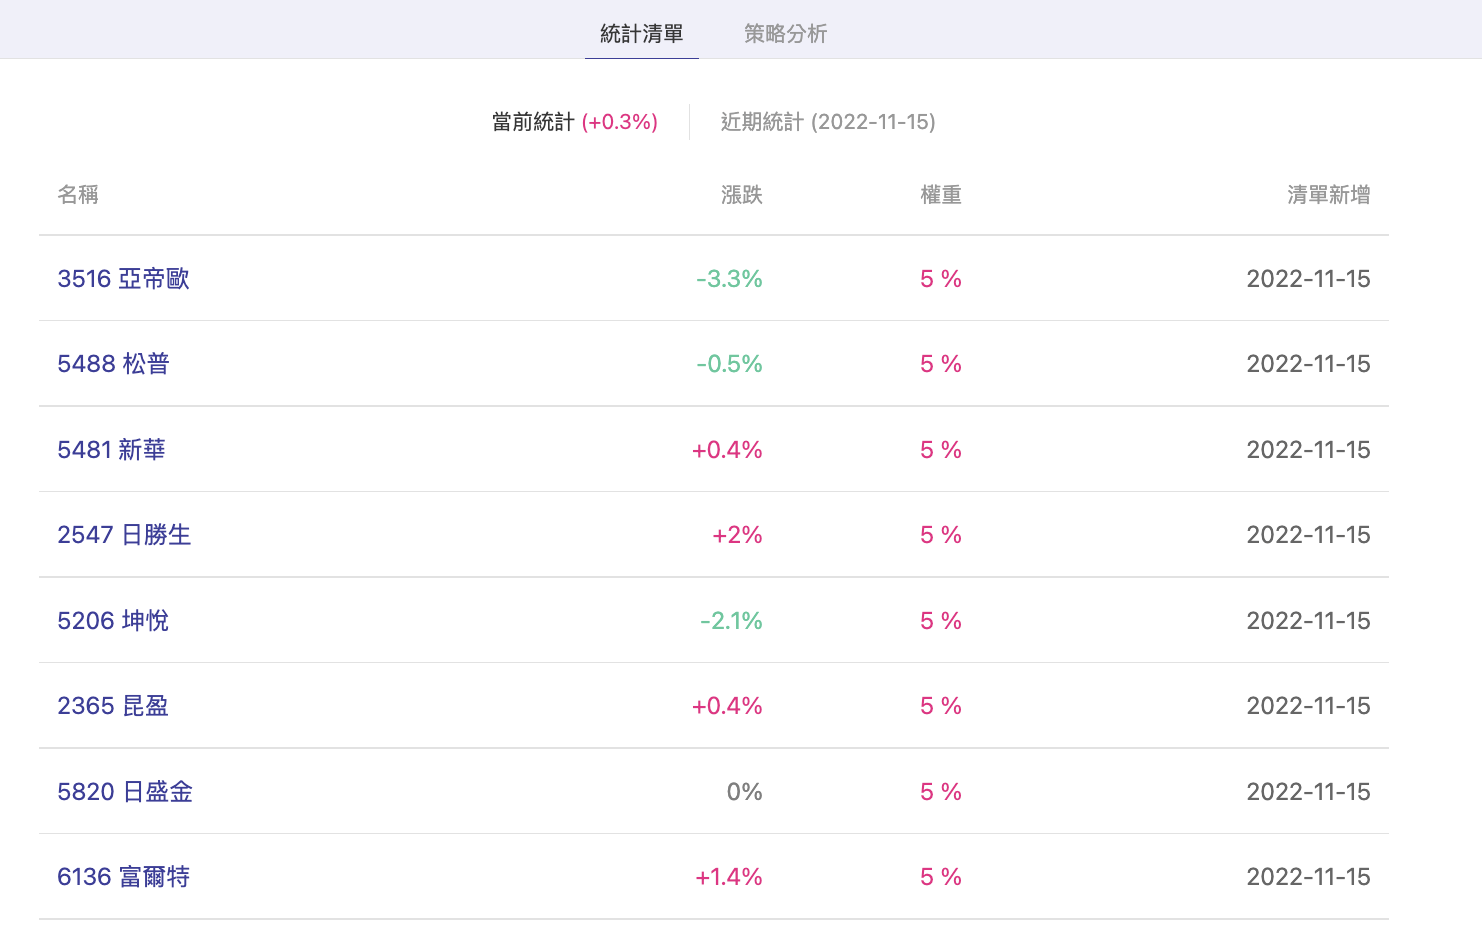Open stock 3516 亞帝歐

coord(123,279)
